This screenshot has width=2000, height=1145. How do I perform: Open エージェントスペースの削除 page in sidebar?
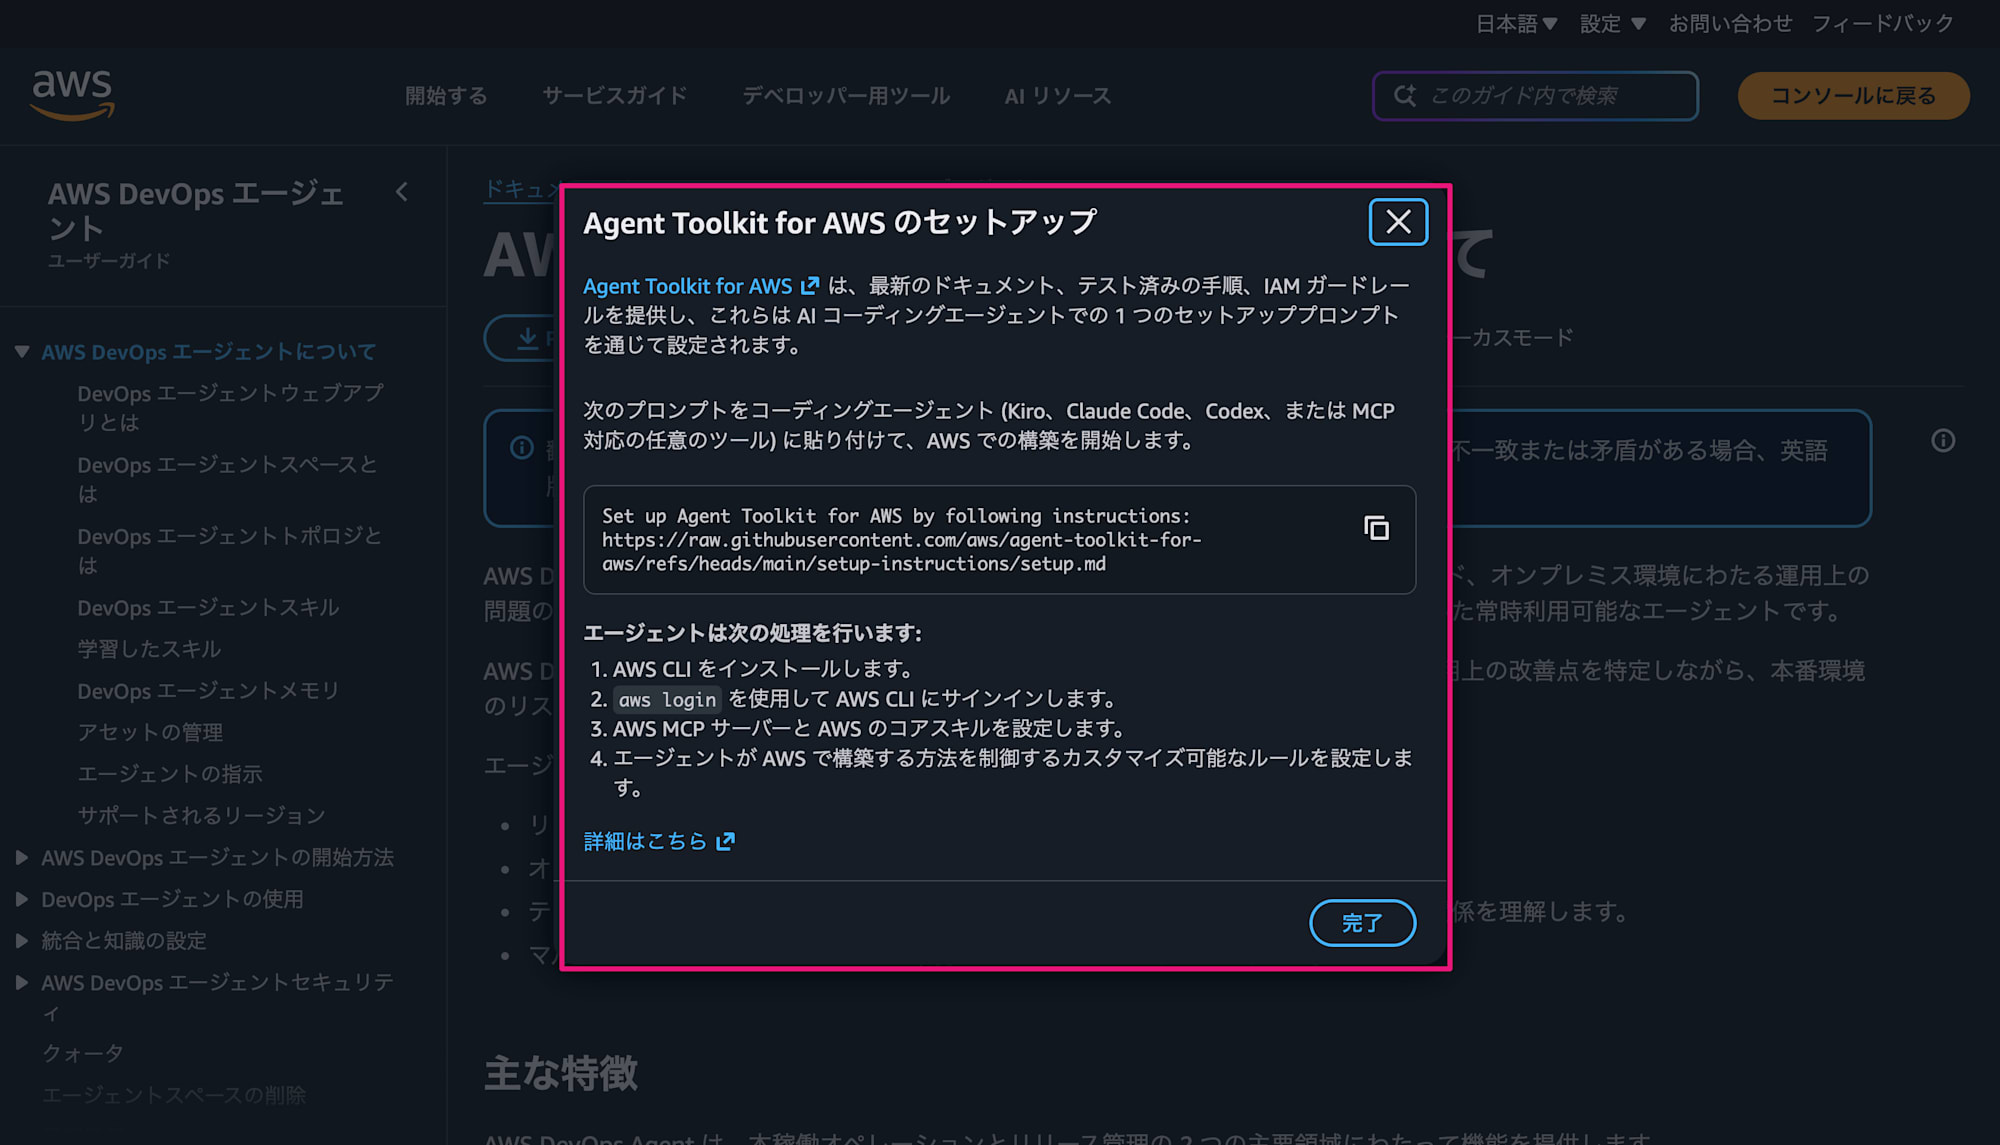(x=173, y=1095)
